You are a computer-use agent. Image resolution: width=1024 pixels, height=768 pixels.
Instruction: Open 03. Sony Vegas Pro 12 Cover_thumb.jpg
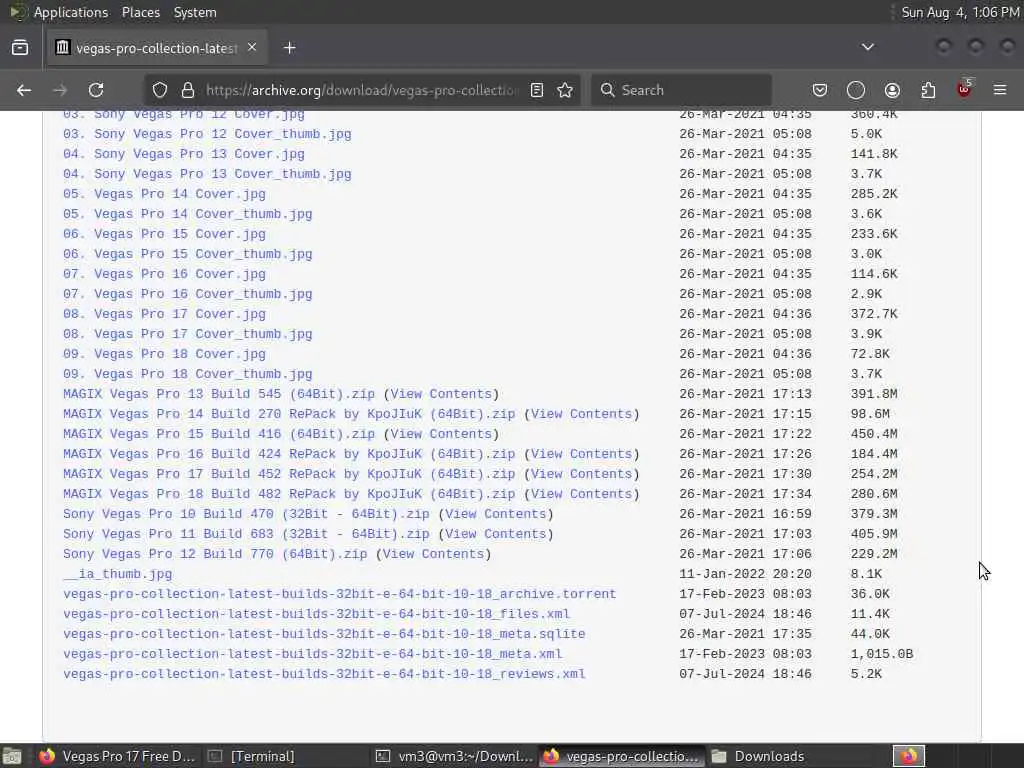(x=207, y=134)
